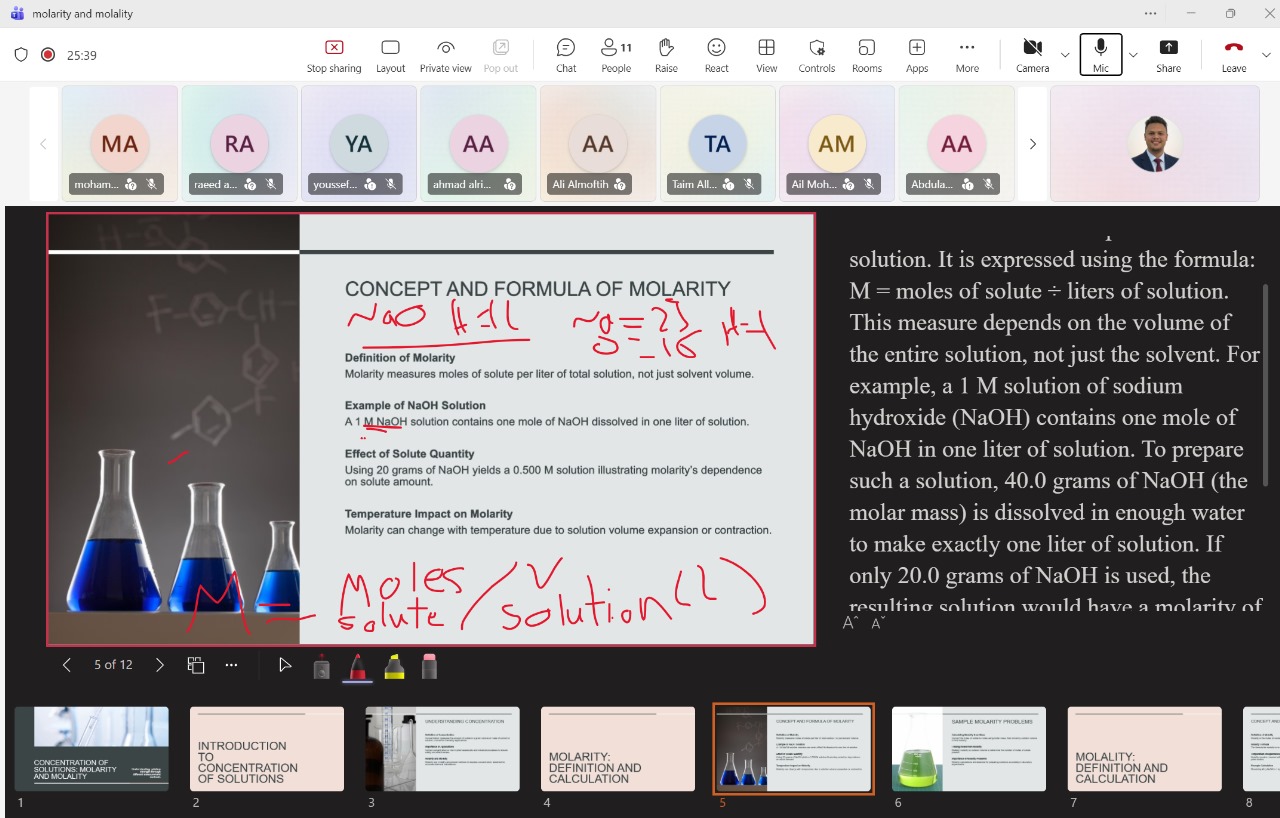Raise your hand in the meeting
Image resolution: width=1280 pixels, height=818 pixels.
click(666, 55)
